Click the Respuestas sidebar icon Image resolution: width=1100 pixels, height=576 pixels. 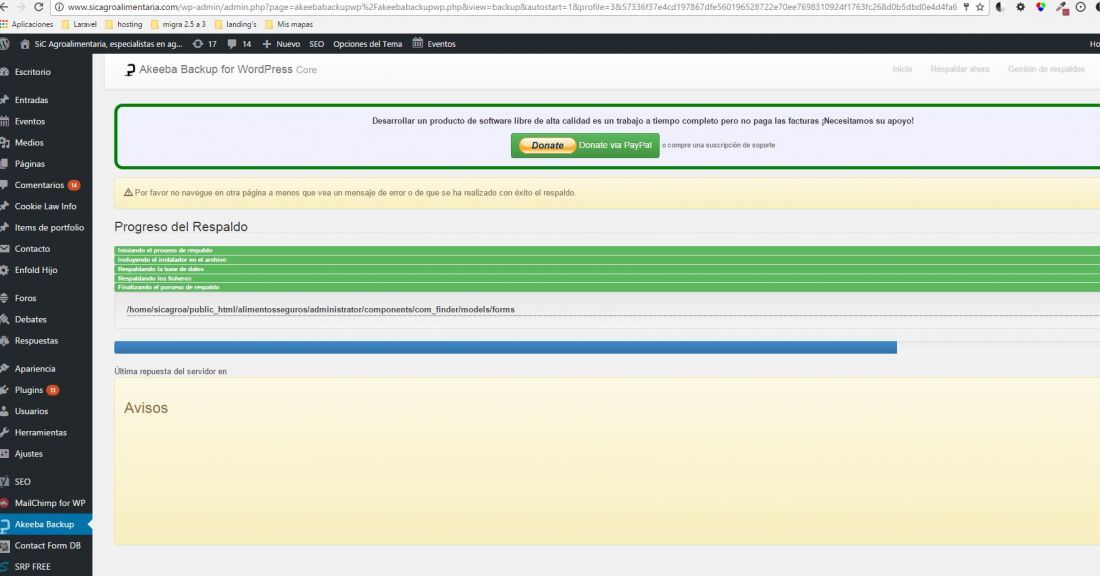pos(4,340)
